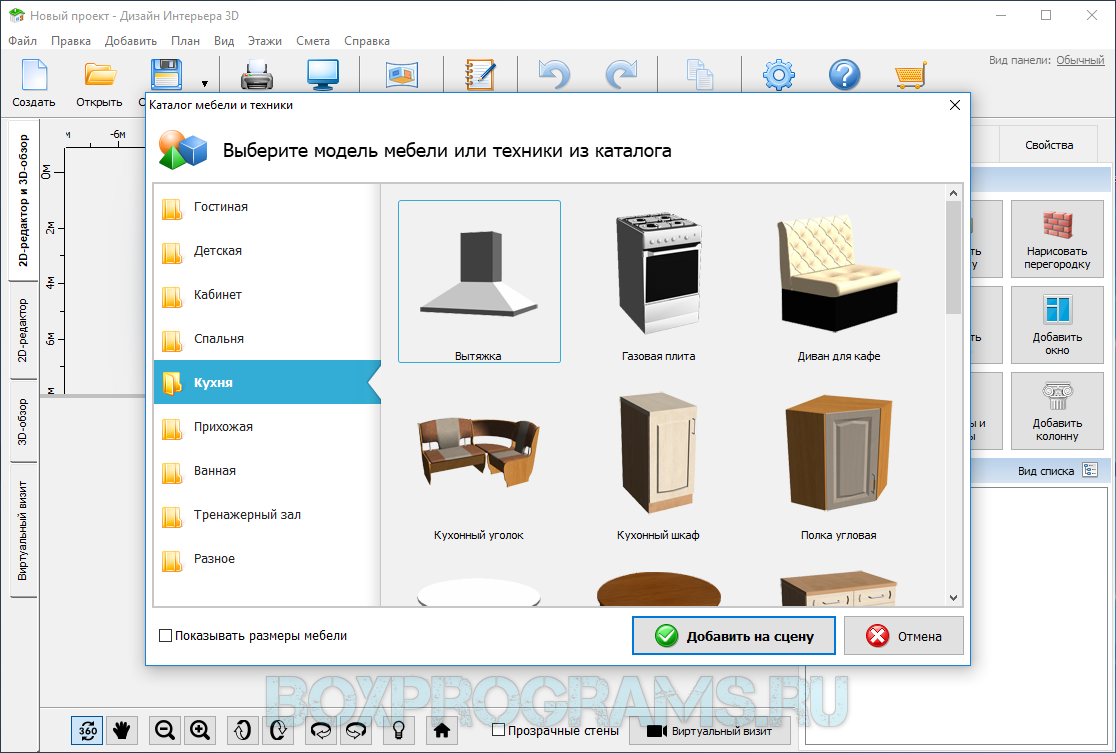This screenshot has width=1116, height=753.
Task: Open the 'Гостиная' furniture category
Action: (x=221, y=207)
